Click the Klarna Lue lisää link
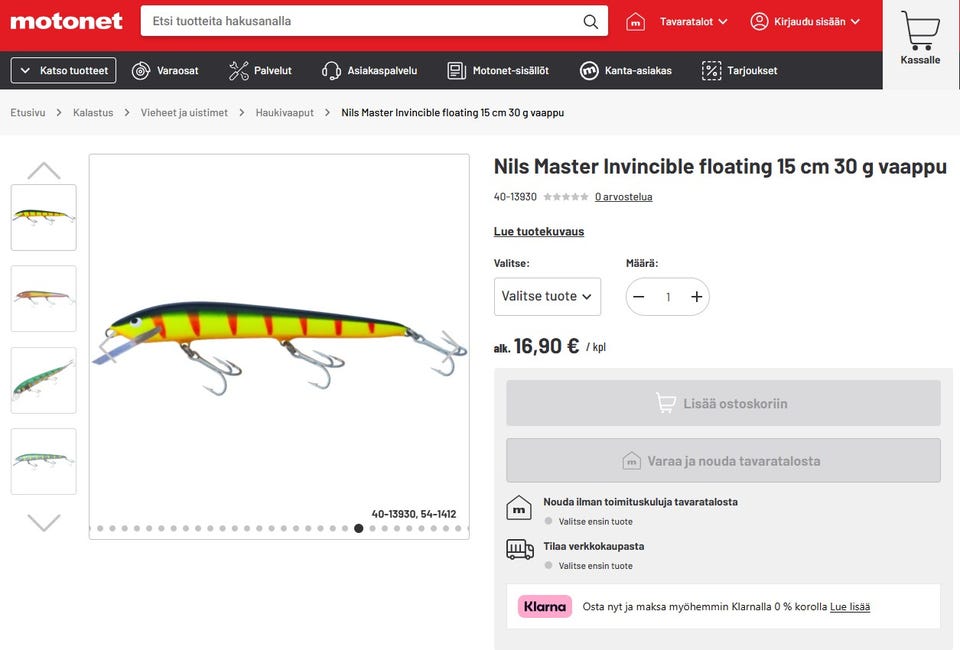Image resolution: width=960 pixels, height=650 pixels. pyautogui.click(x=850, y=607)
